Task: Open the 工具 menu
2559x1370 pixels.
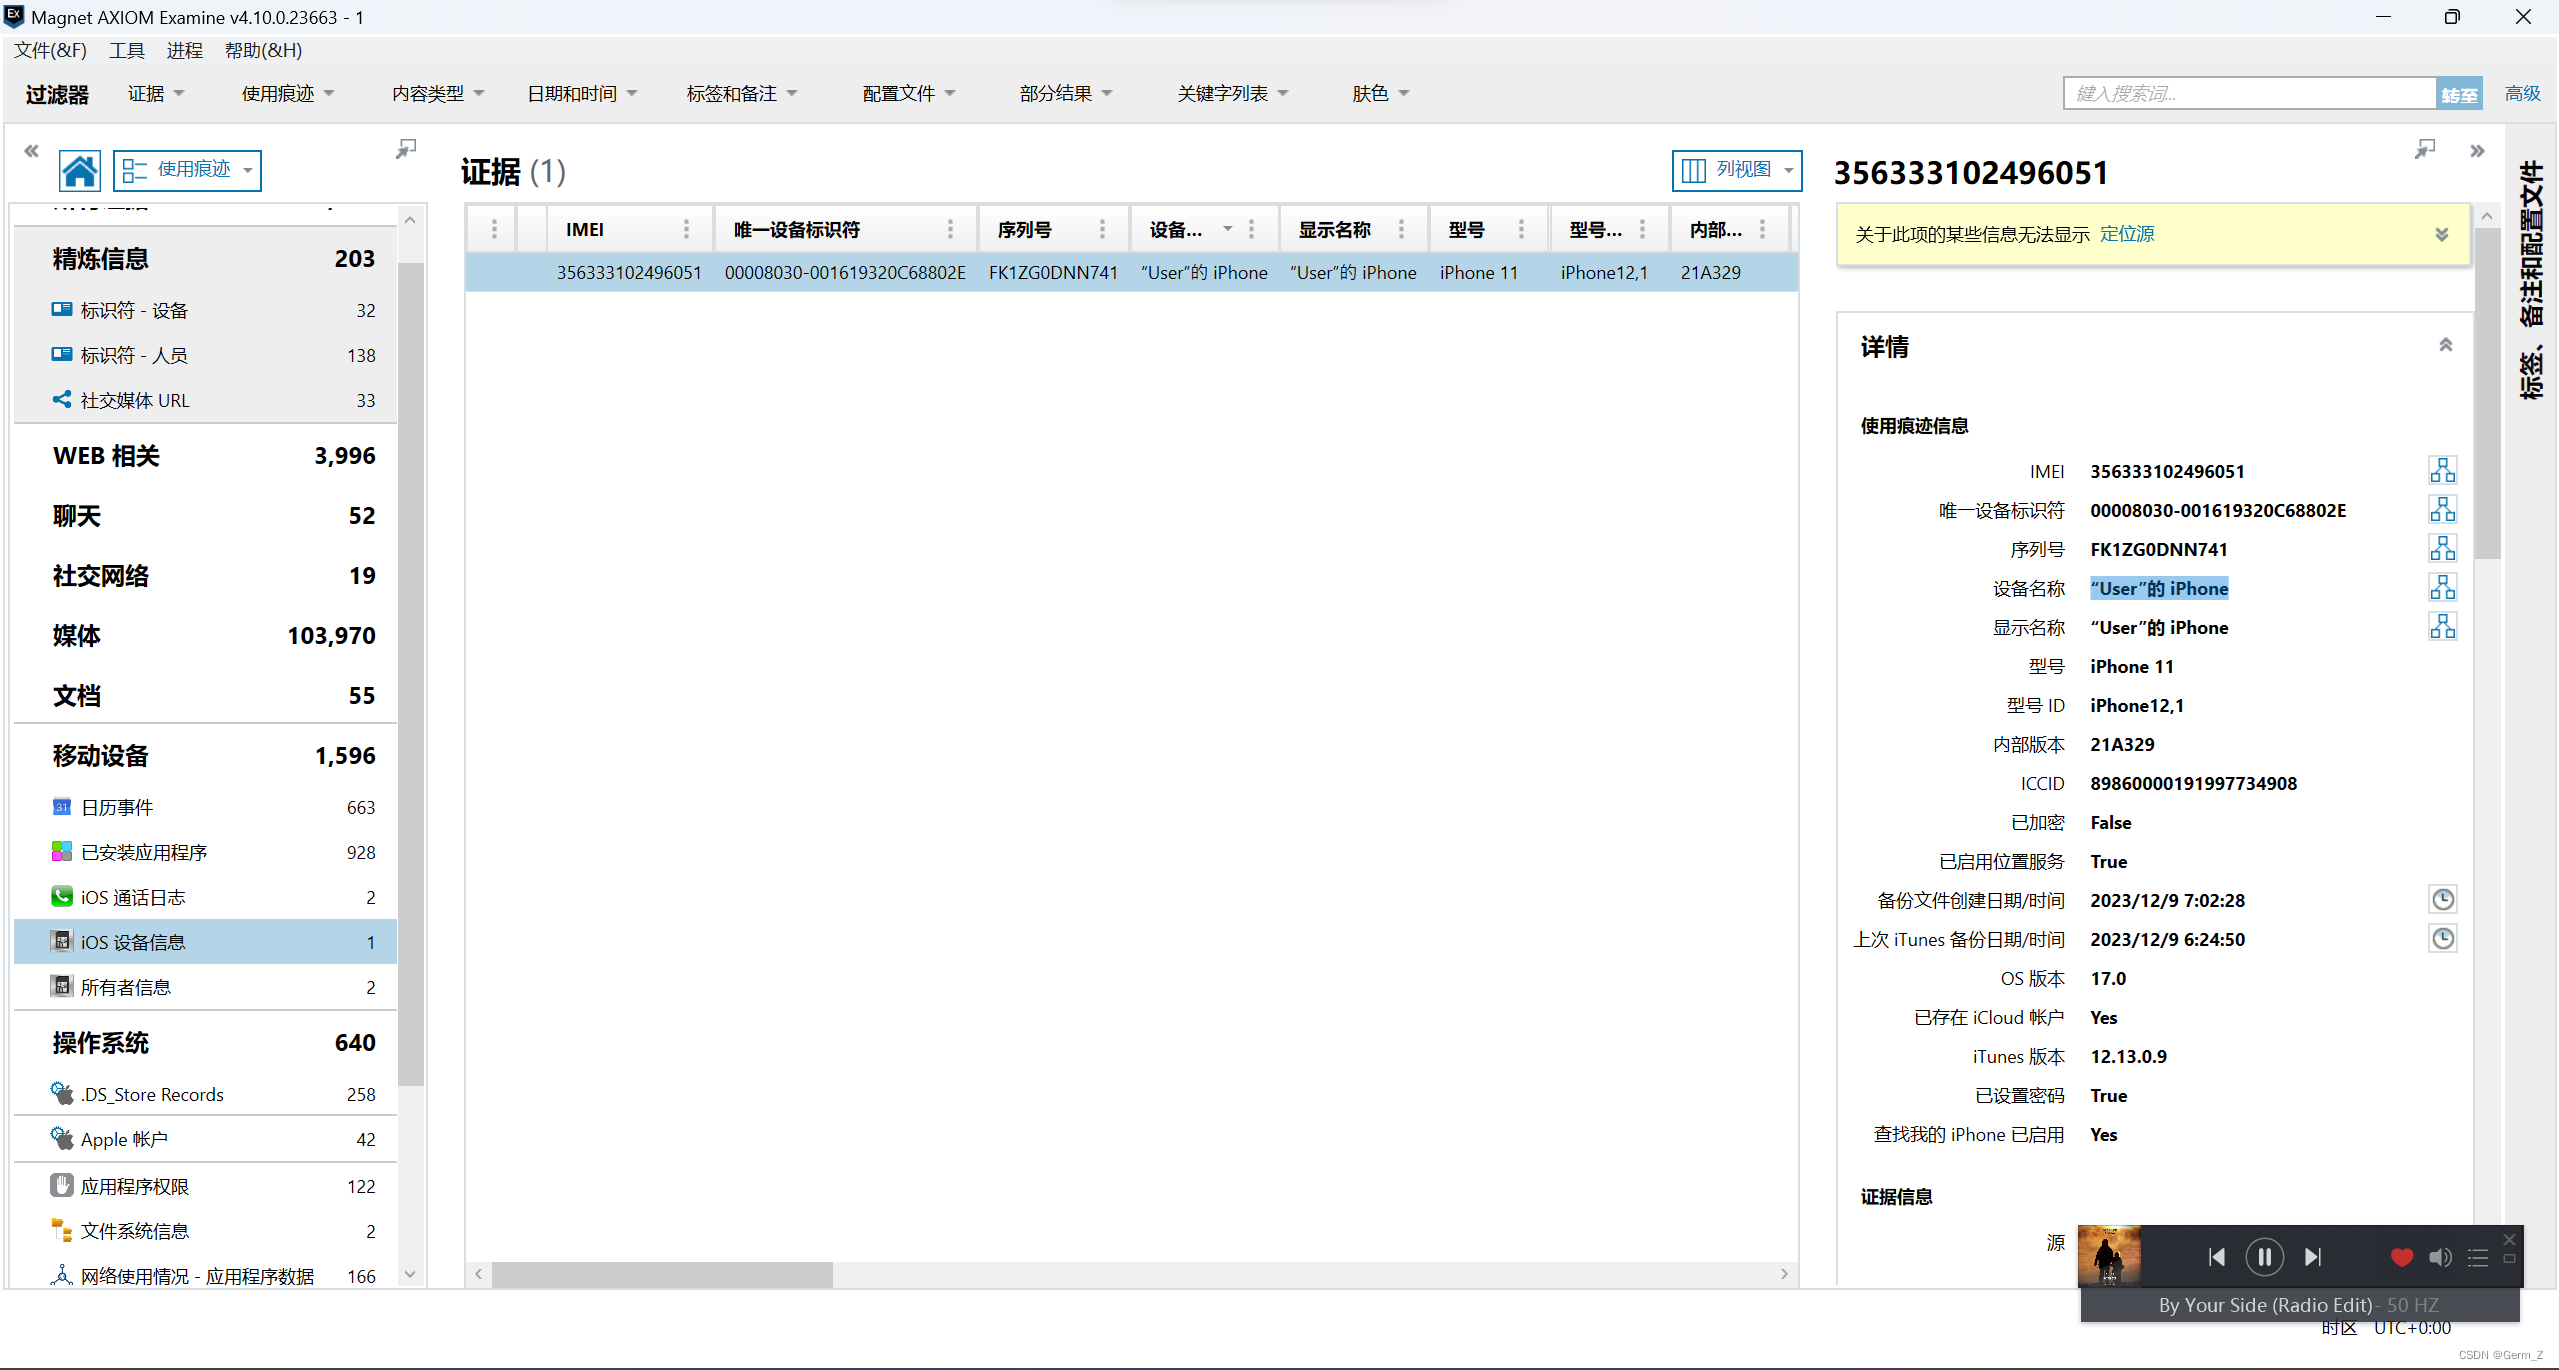Action: (x=126, y=50)
